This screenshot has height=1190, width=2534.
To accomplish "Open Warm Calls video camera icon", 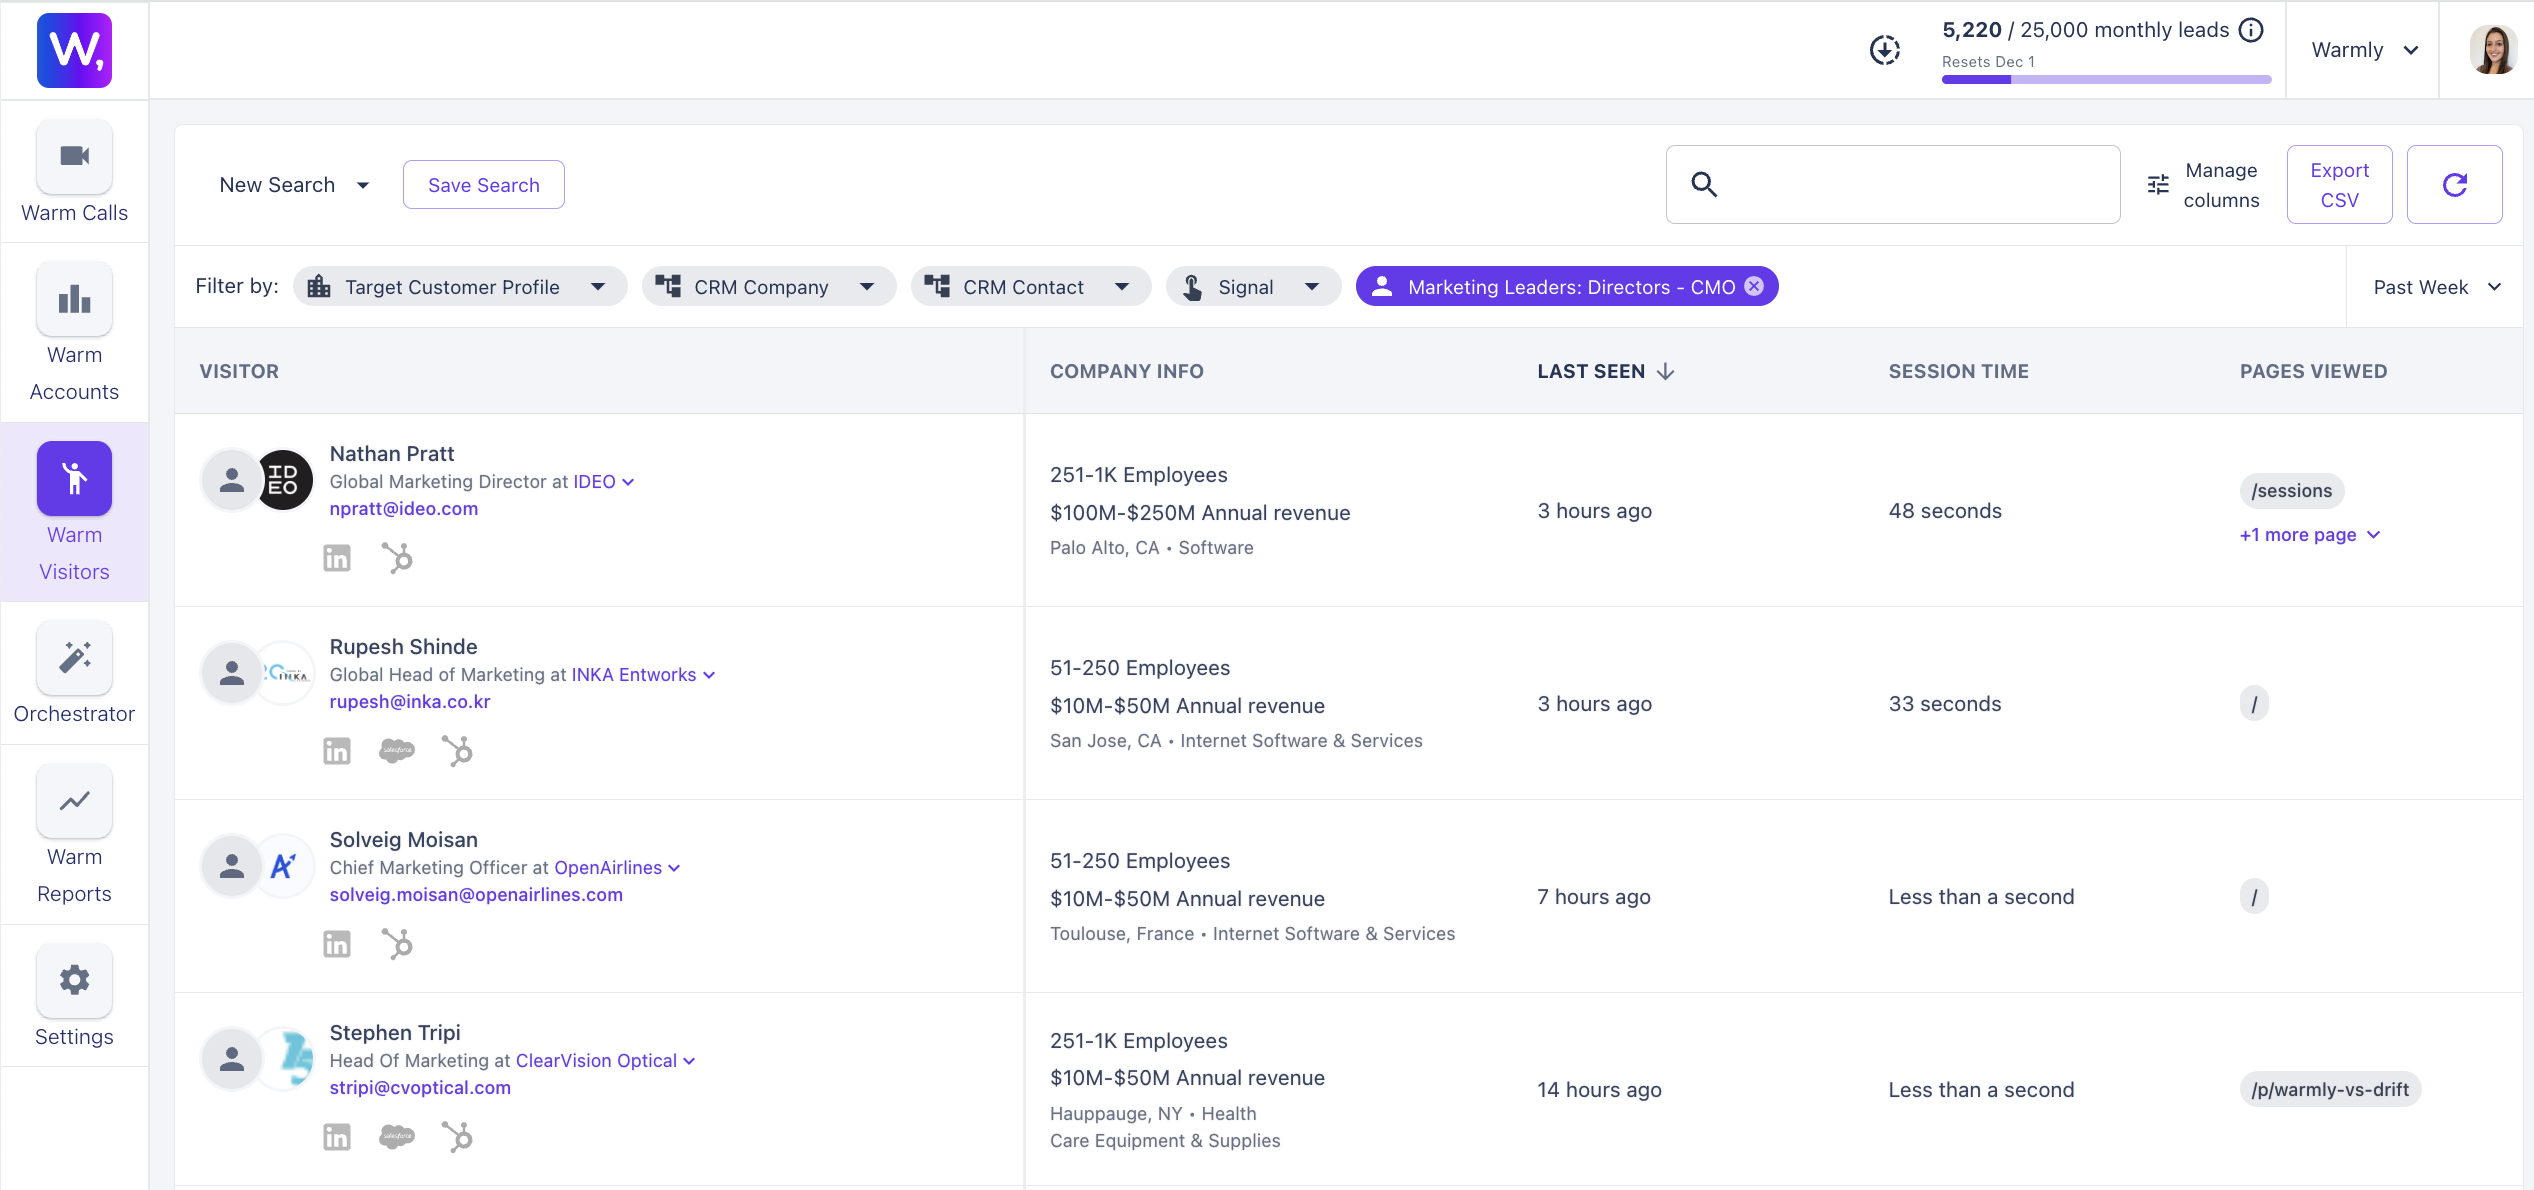I will 74,157.
